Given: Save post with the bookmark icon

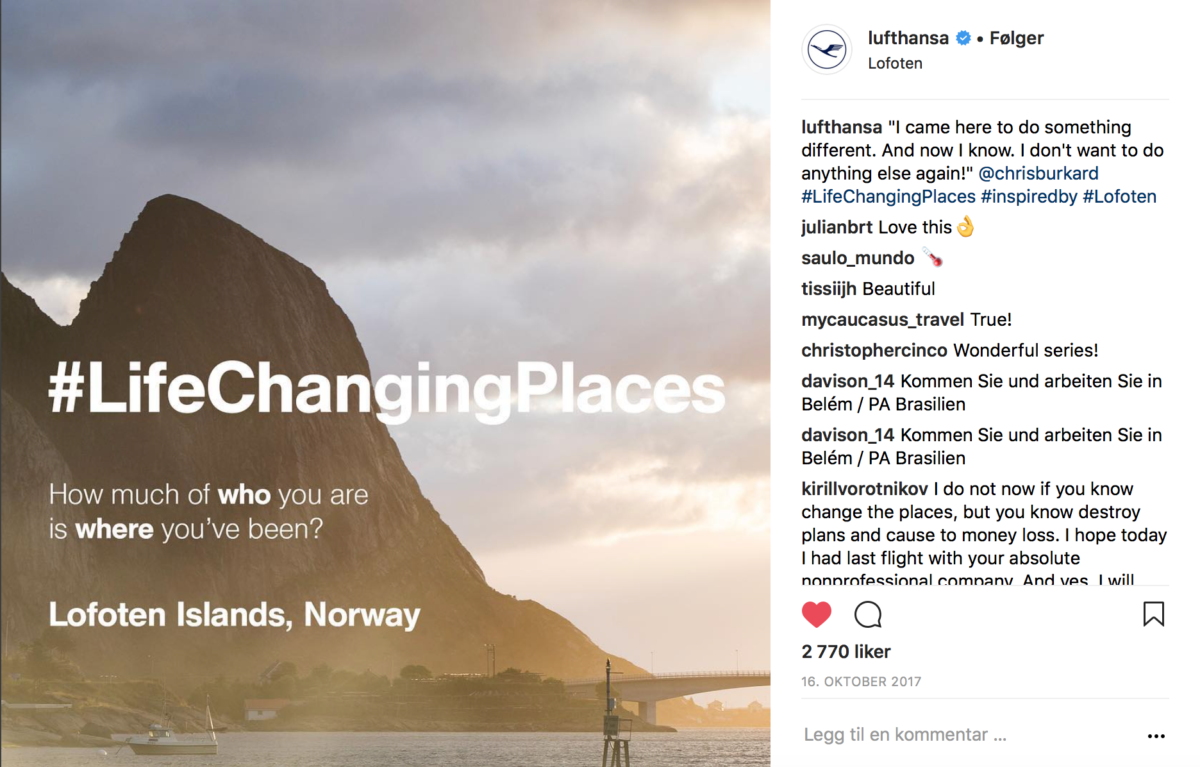Looking at the screenshot, I should (1153, 614).
